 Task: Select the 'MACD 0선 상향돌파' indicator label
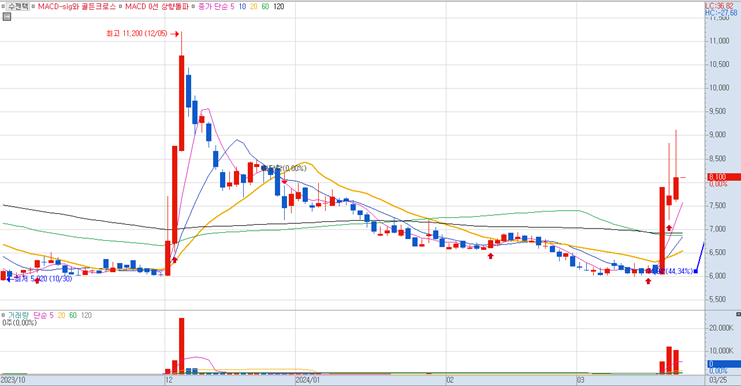[x=157, y=7]
